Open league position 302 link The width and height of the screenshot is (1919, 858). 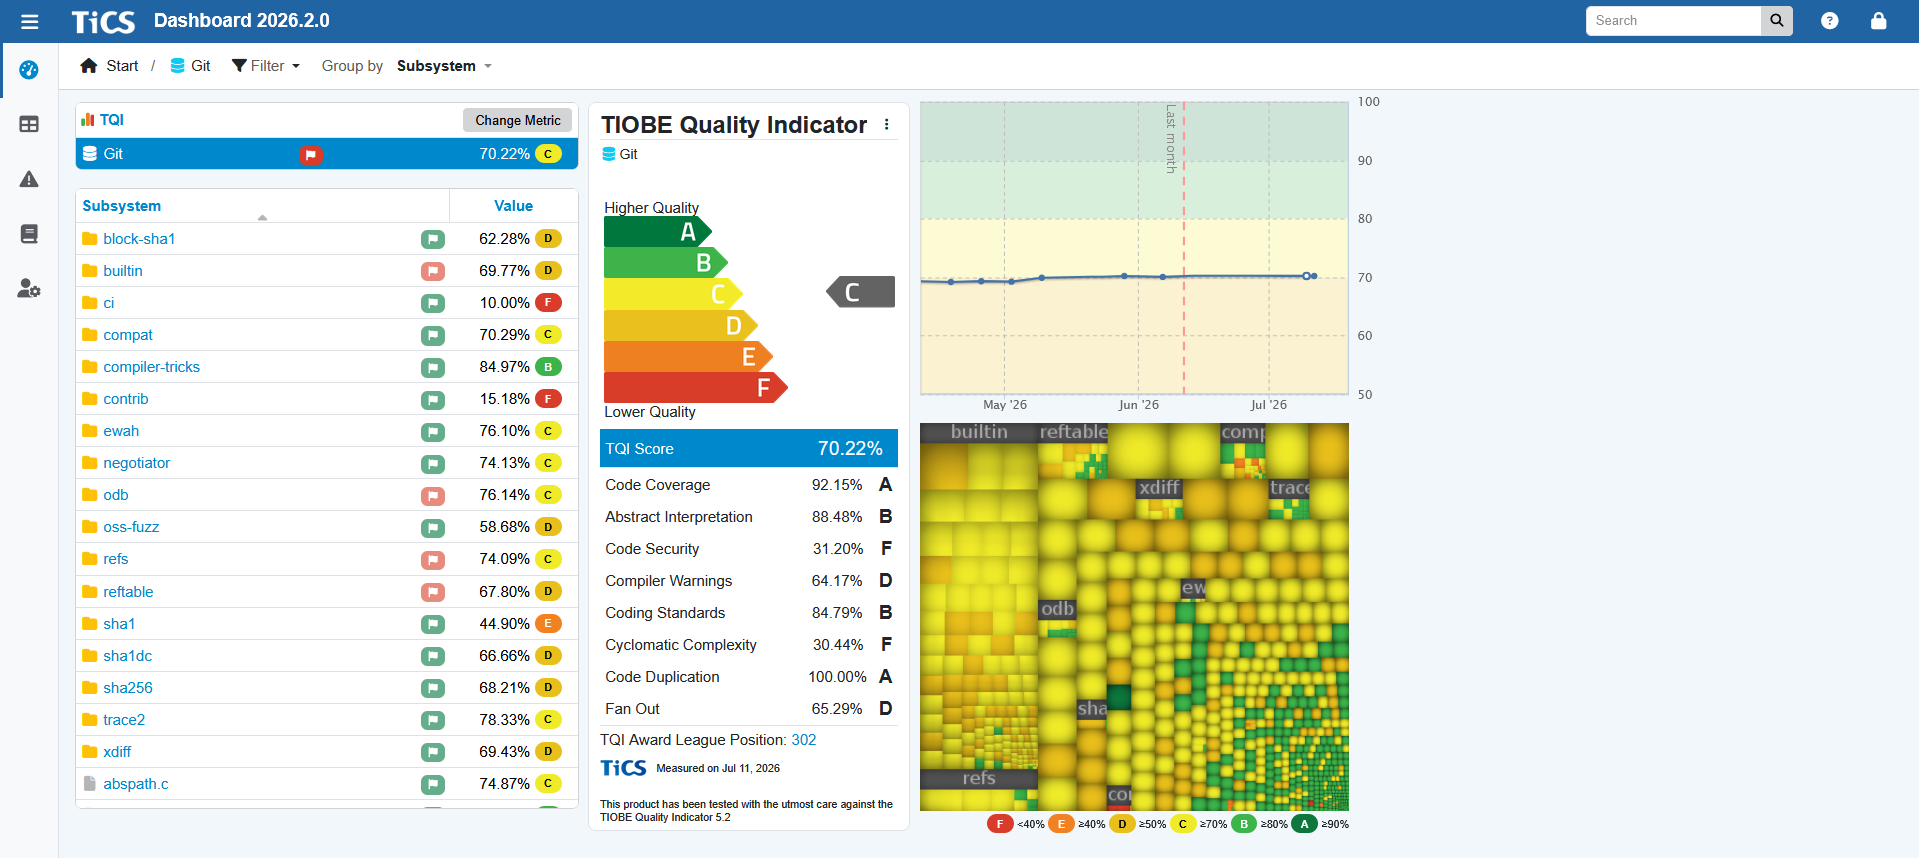pos(804,740)
